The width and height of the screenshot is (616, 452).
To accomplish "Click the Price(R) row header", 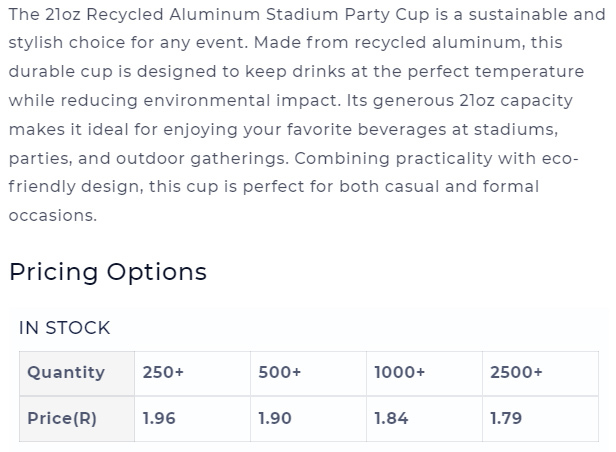I will click(x=77, y=419).
